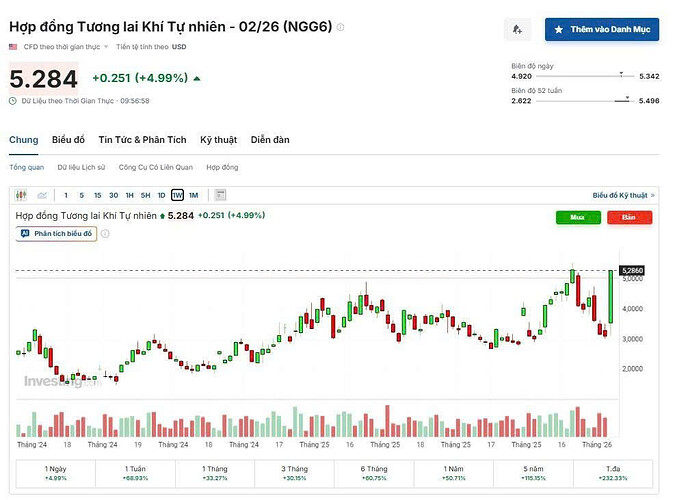This screenshot has height=500, width=675.
Task: Click the Thêm vào Danh Mục button
Action: pyautogui.click(x=602, y=30)
